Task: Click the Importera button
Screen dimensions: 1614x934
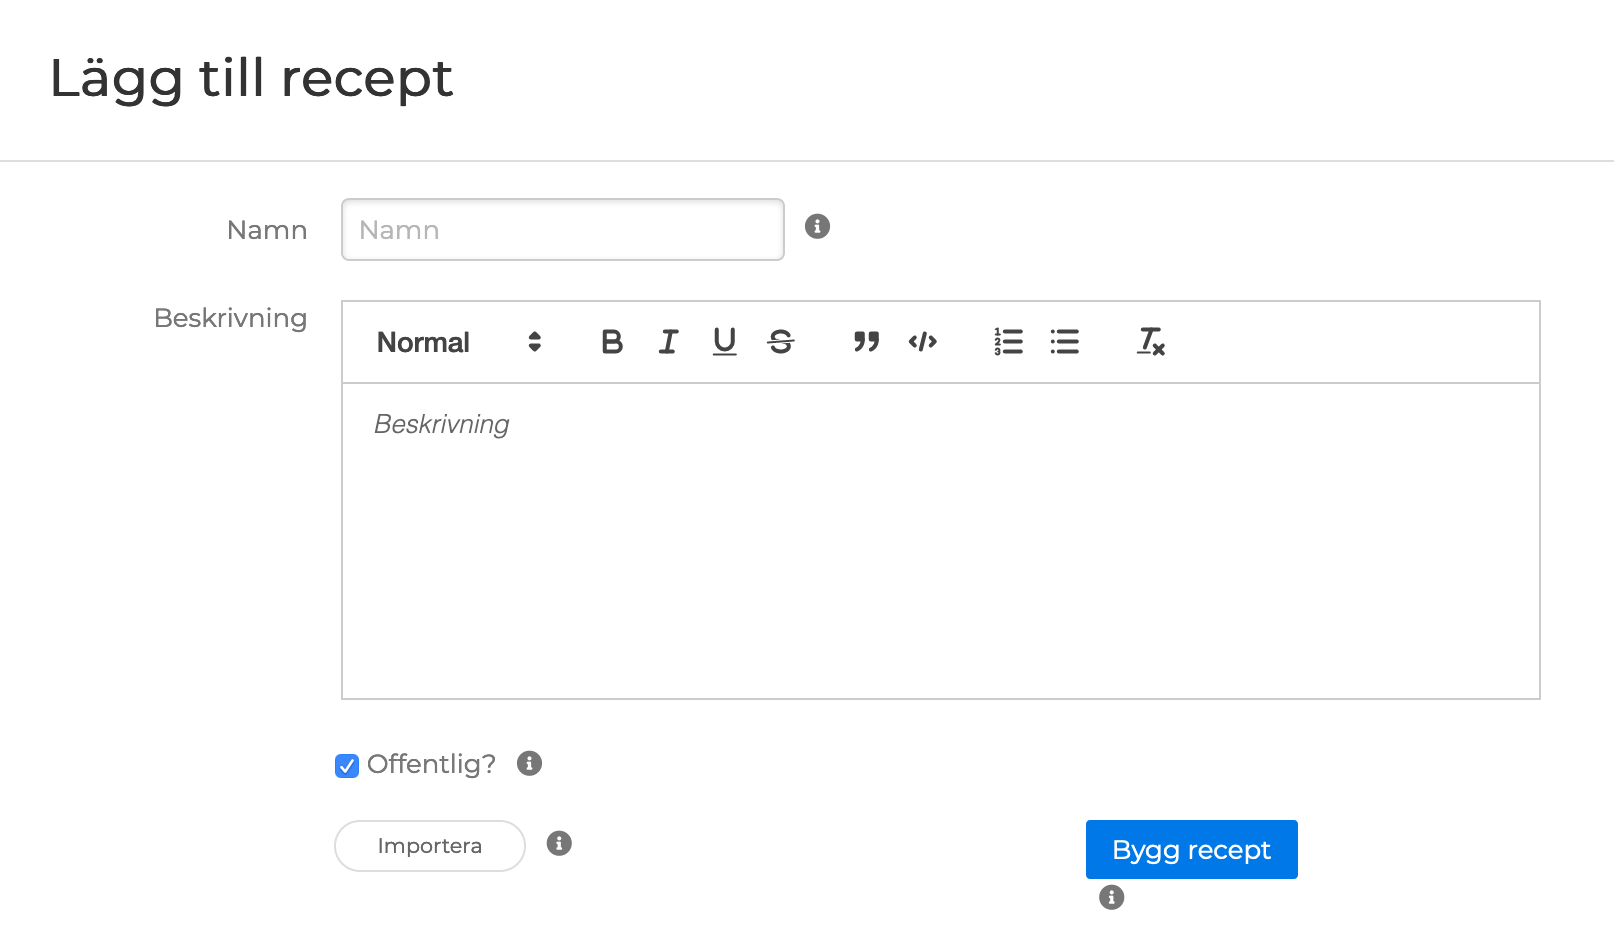Action: [429, 846]
